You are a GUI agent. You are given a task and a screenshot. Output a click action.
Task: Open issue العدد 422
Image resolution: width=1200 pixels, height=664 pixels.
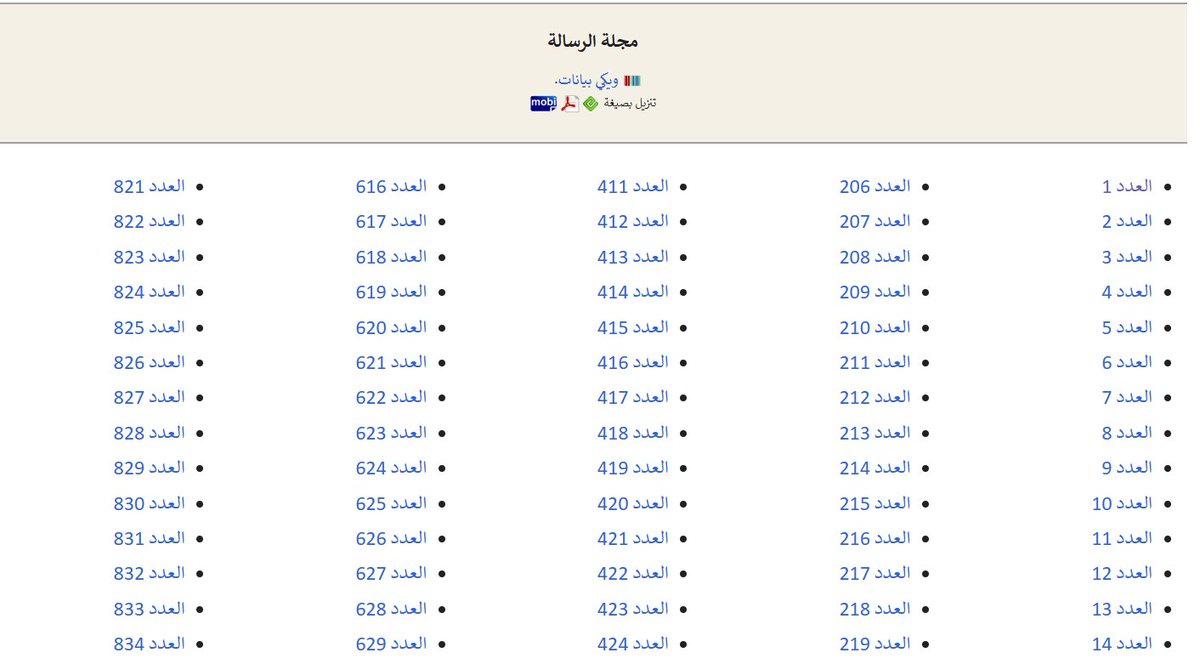[x=633, y=573]
